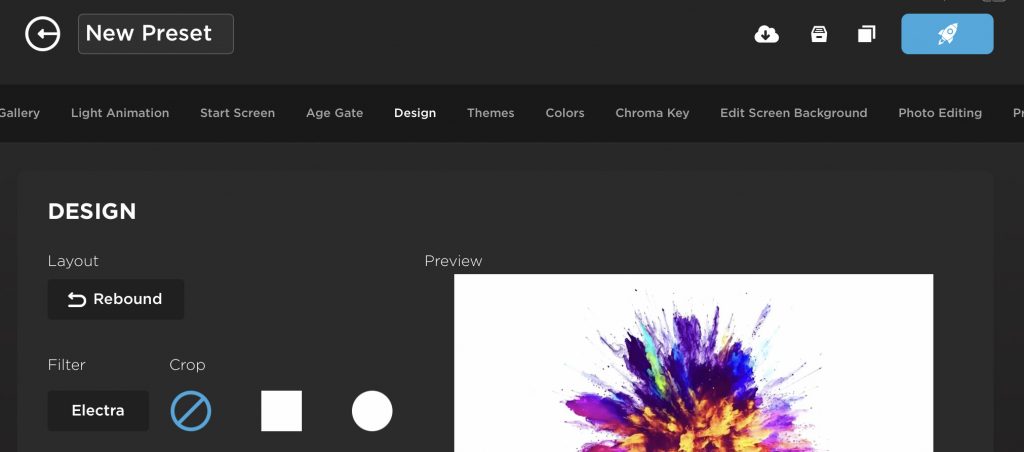
Task: Open the Chroma Key tab
Action: (x=652, y=113)
